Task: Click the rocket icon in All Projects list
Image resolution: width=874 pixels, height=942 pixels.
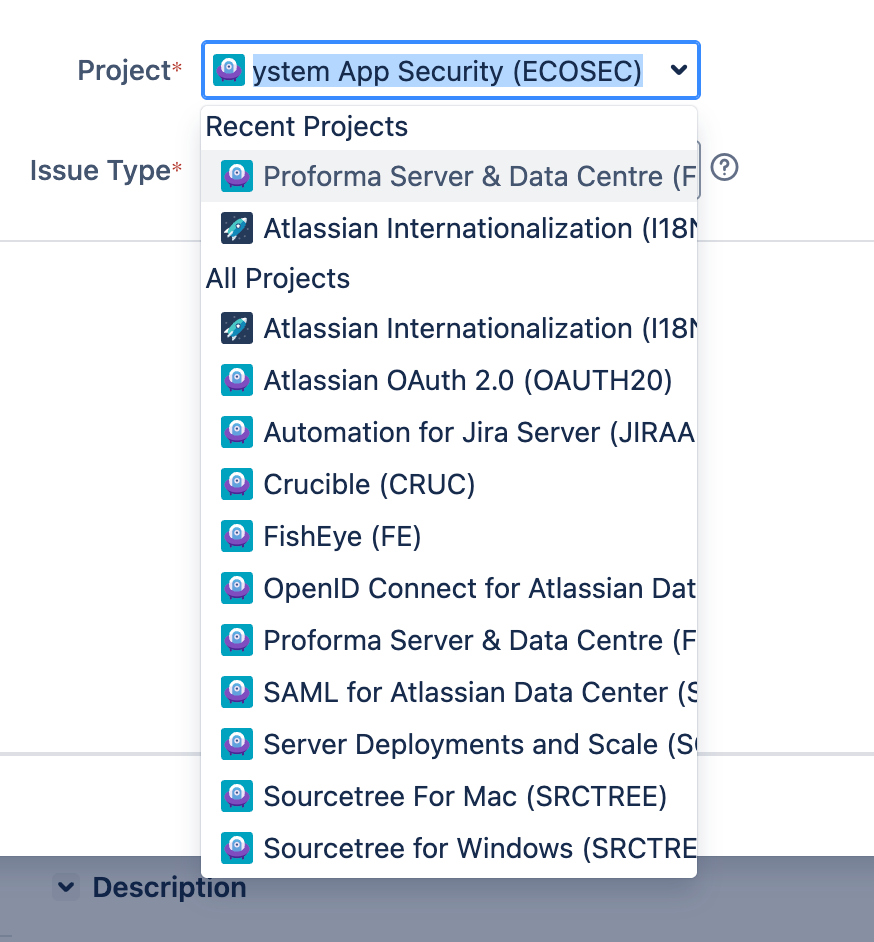Action: click(237, 328)
